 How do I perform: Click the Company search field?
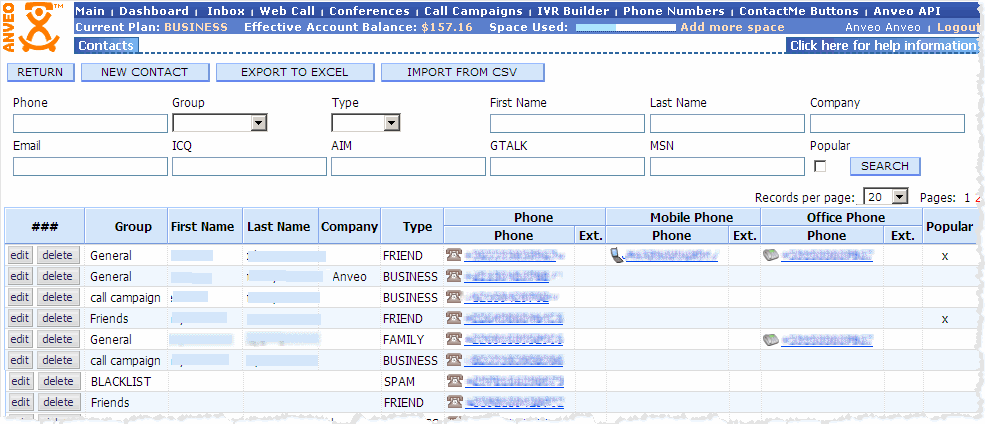[888, 124]
